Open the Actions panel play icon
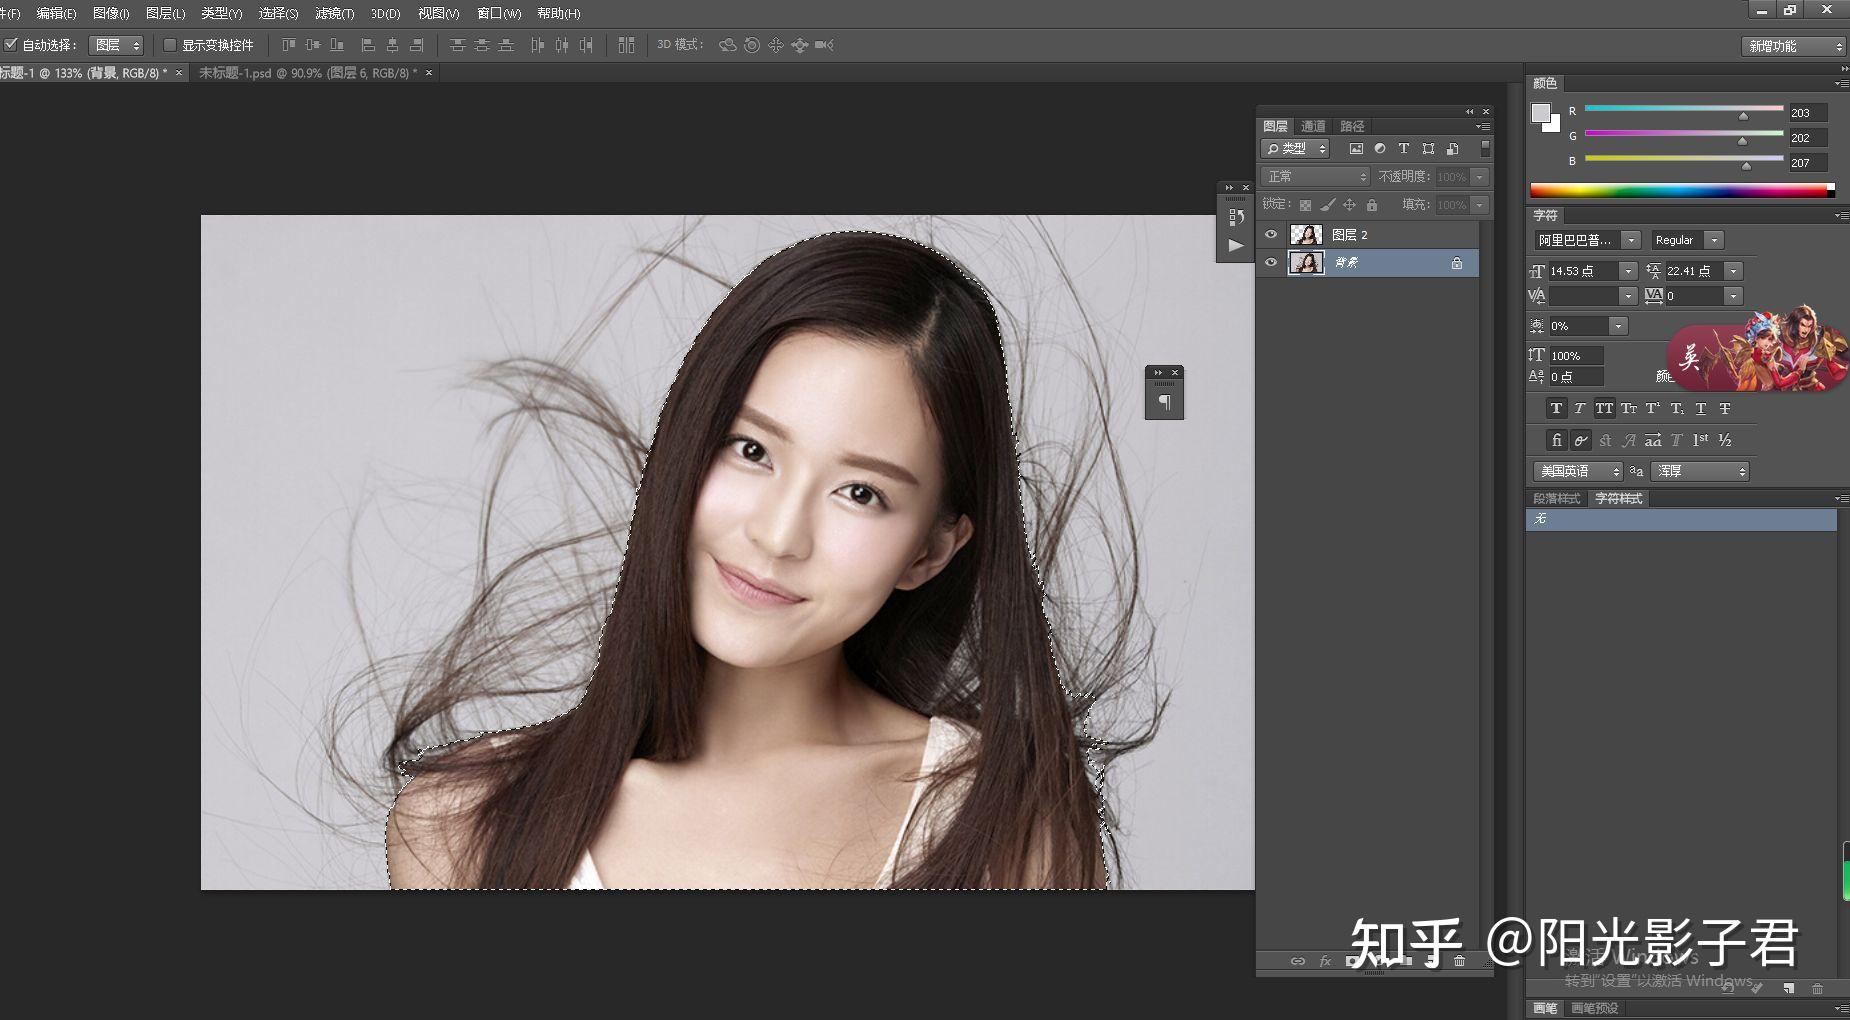This screenshot has height=1020, width=1850. 1236,245
